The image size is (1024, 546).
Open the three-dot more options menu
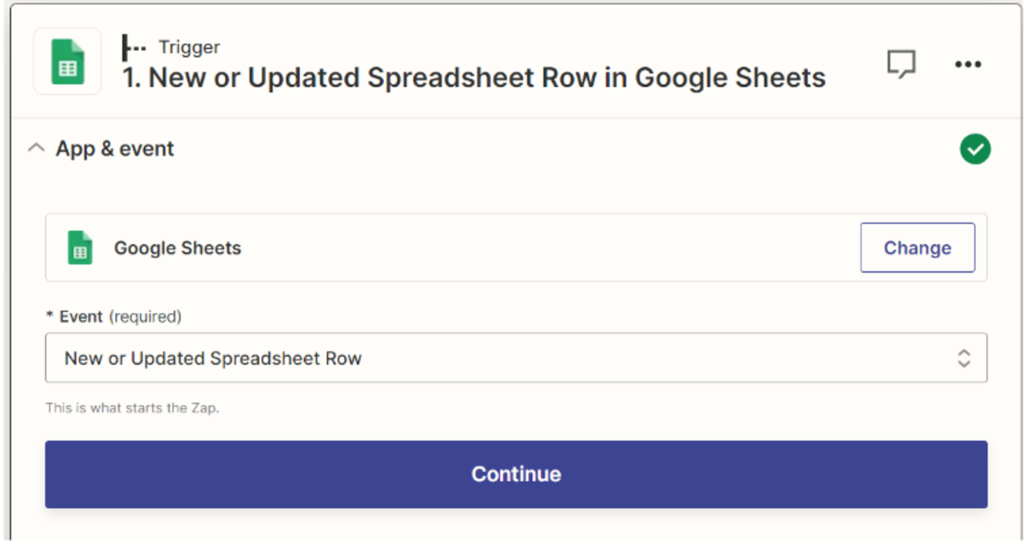967,65
